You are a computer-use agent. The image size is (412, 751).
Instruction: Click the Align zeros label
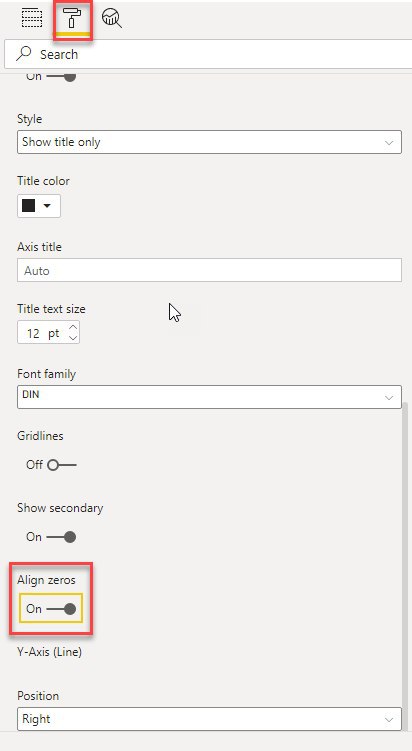click(46, 580)
